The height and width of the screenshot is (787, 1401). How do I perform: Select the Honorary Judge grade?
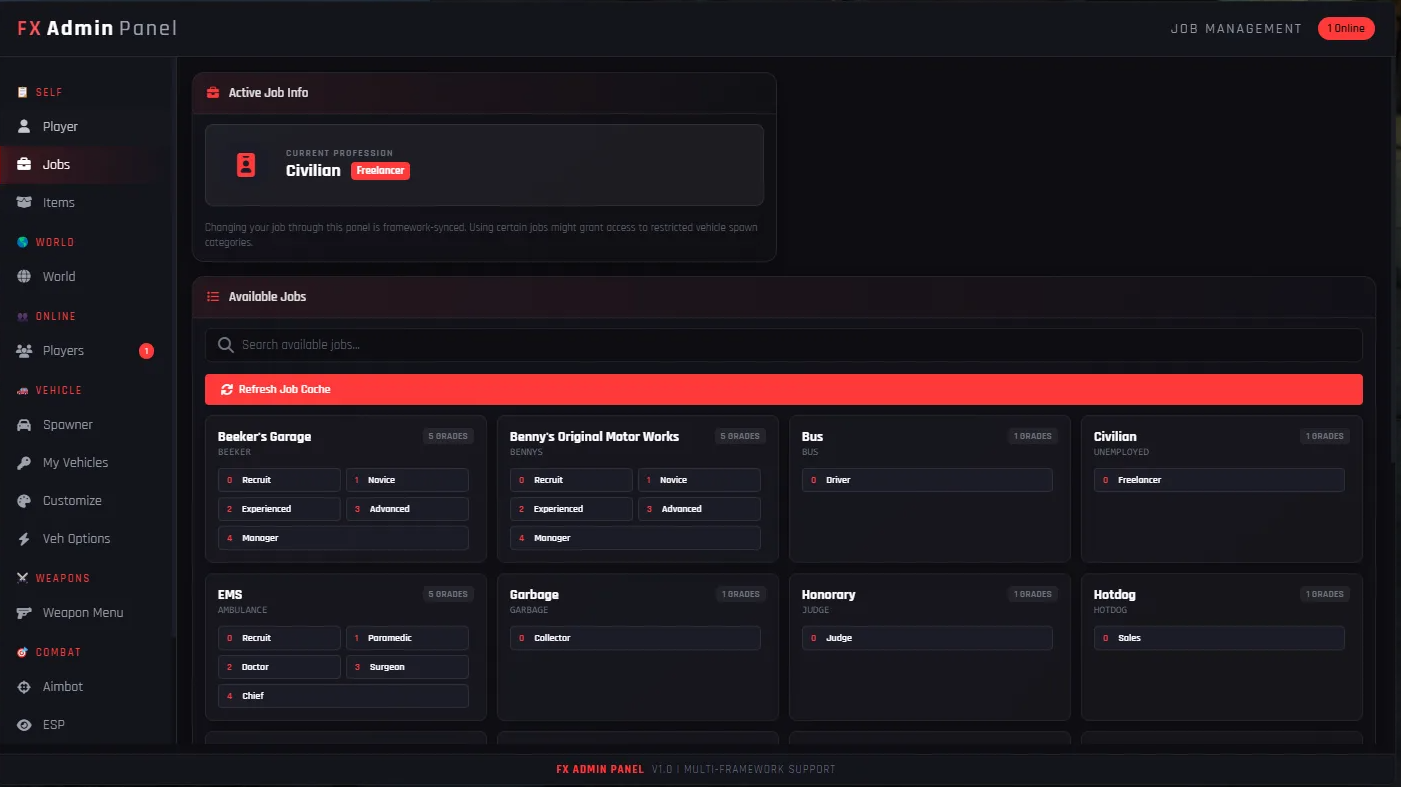(927, 638)
